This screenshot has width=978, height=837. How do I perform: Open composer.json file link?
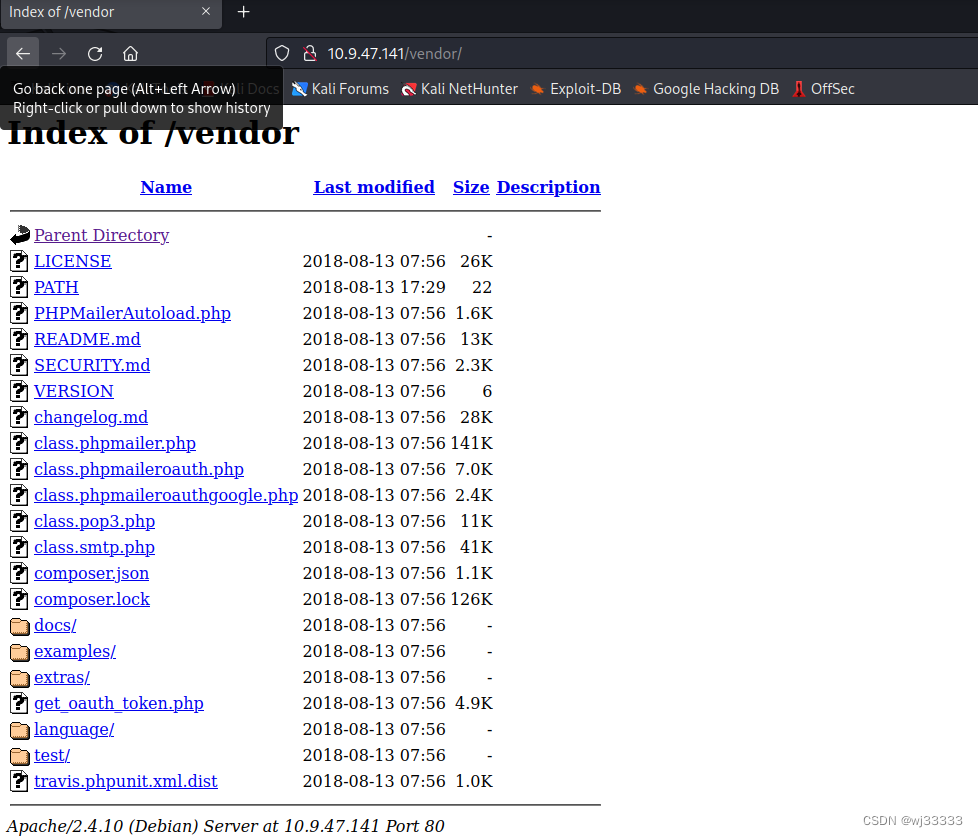[92, 574]
